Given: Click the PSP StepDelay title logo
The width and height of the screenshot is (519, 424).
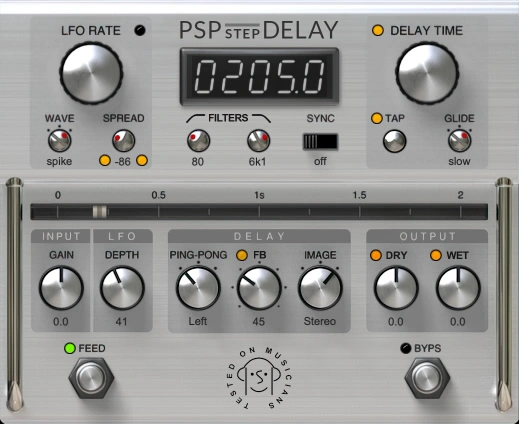Looking at the screenshot, I should pos(259,30).
